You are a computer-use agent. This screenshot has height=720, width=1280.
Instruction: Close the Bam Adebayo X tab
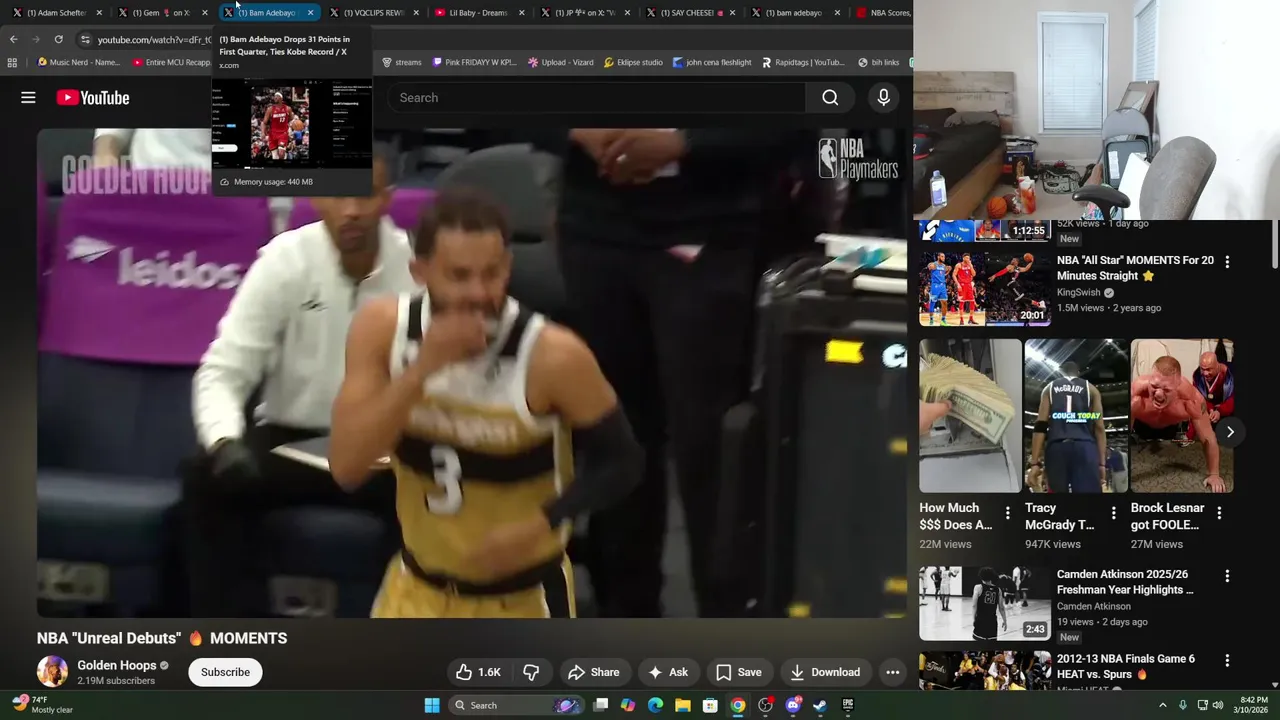(x=310, y=13)
